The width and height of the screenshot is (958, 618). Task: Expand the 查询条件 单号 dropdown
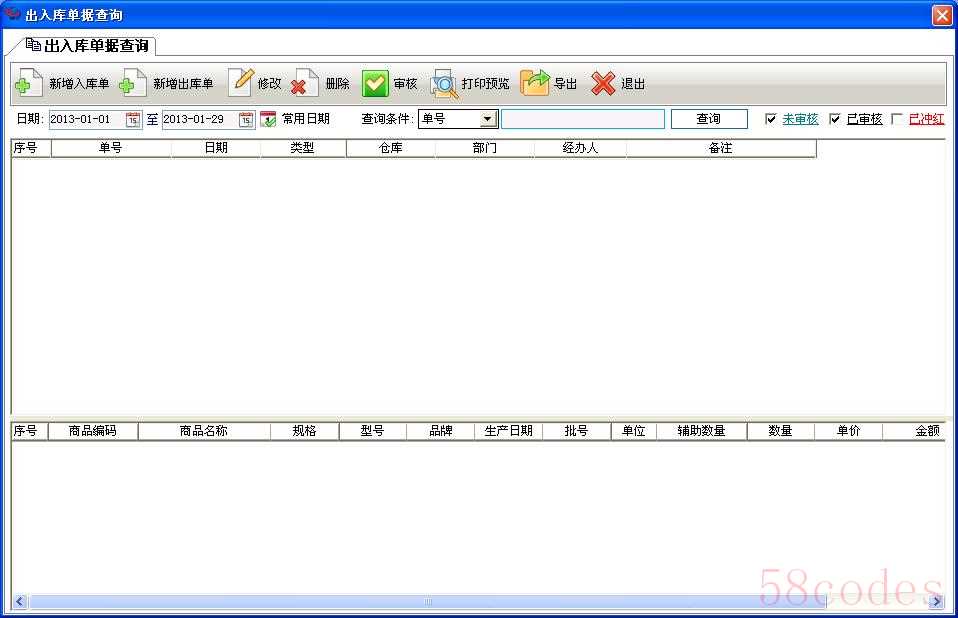click(488, 119)
